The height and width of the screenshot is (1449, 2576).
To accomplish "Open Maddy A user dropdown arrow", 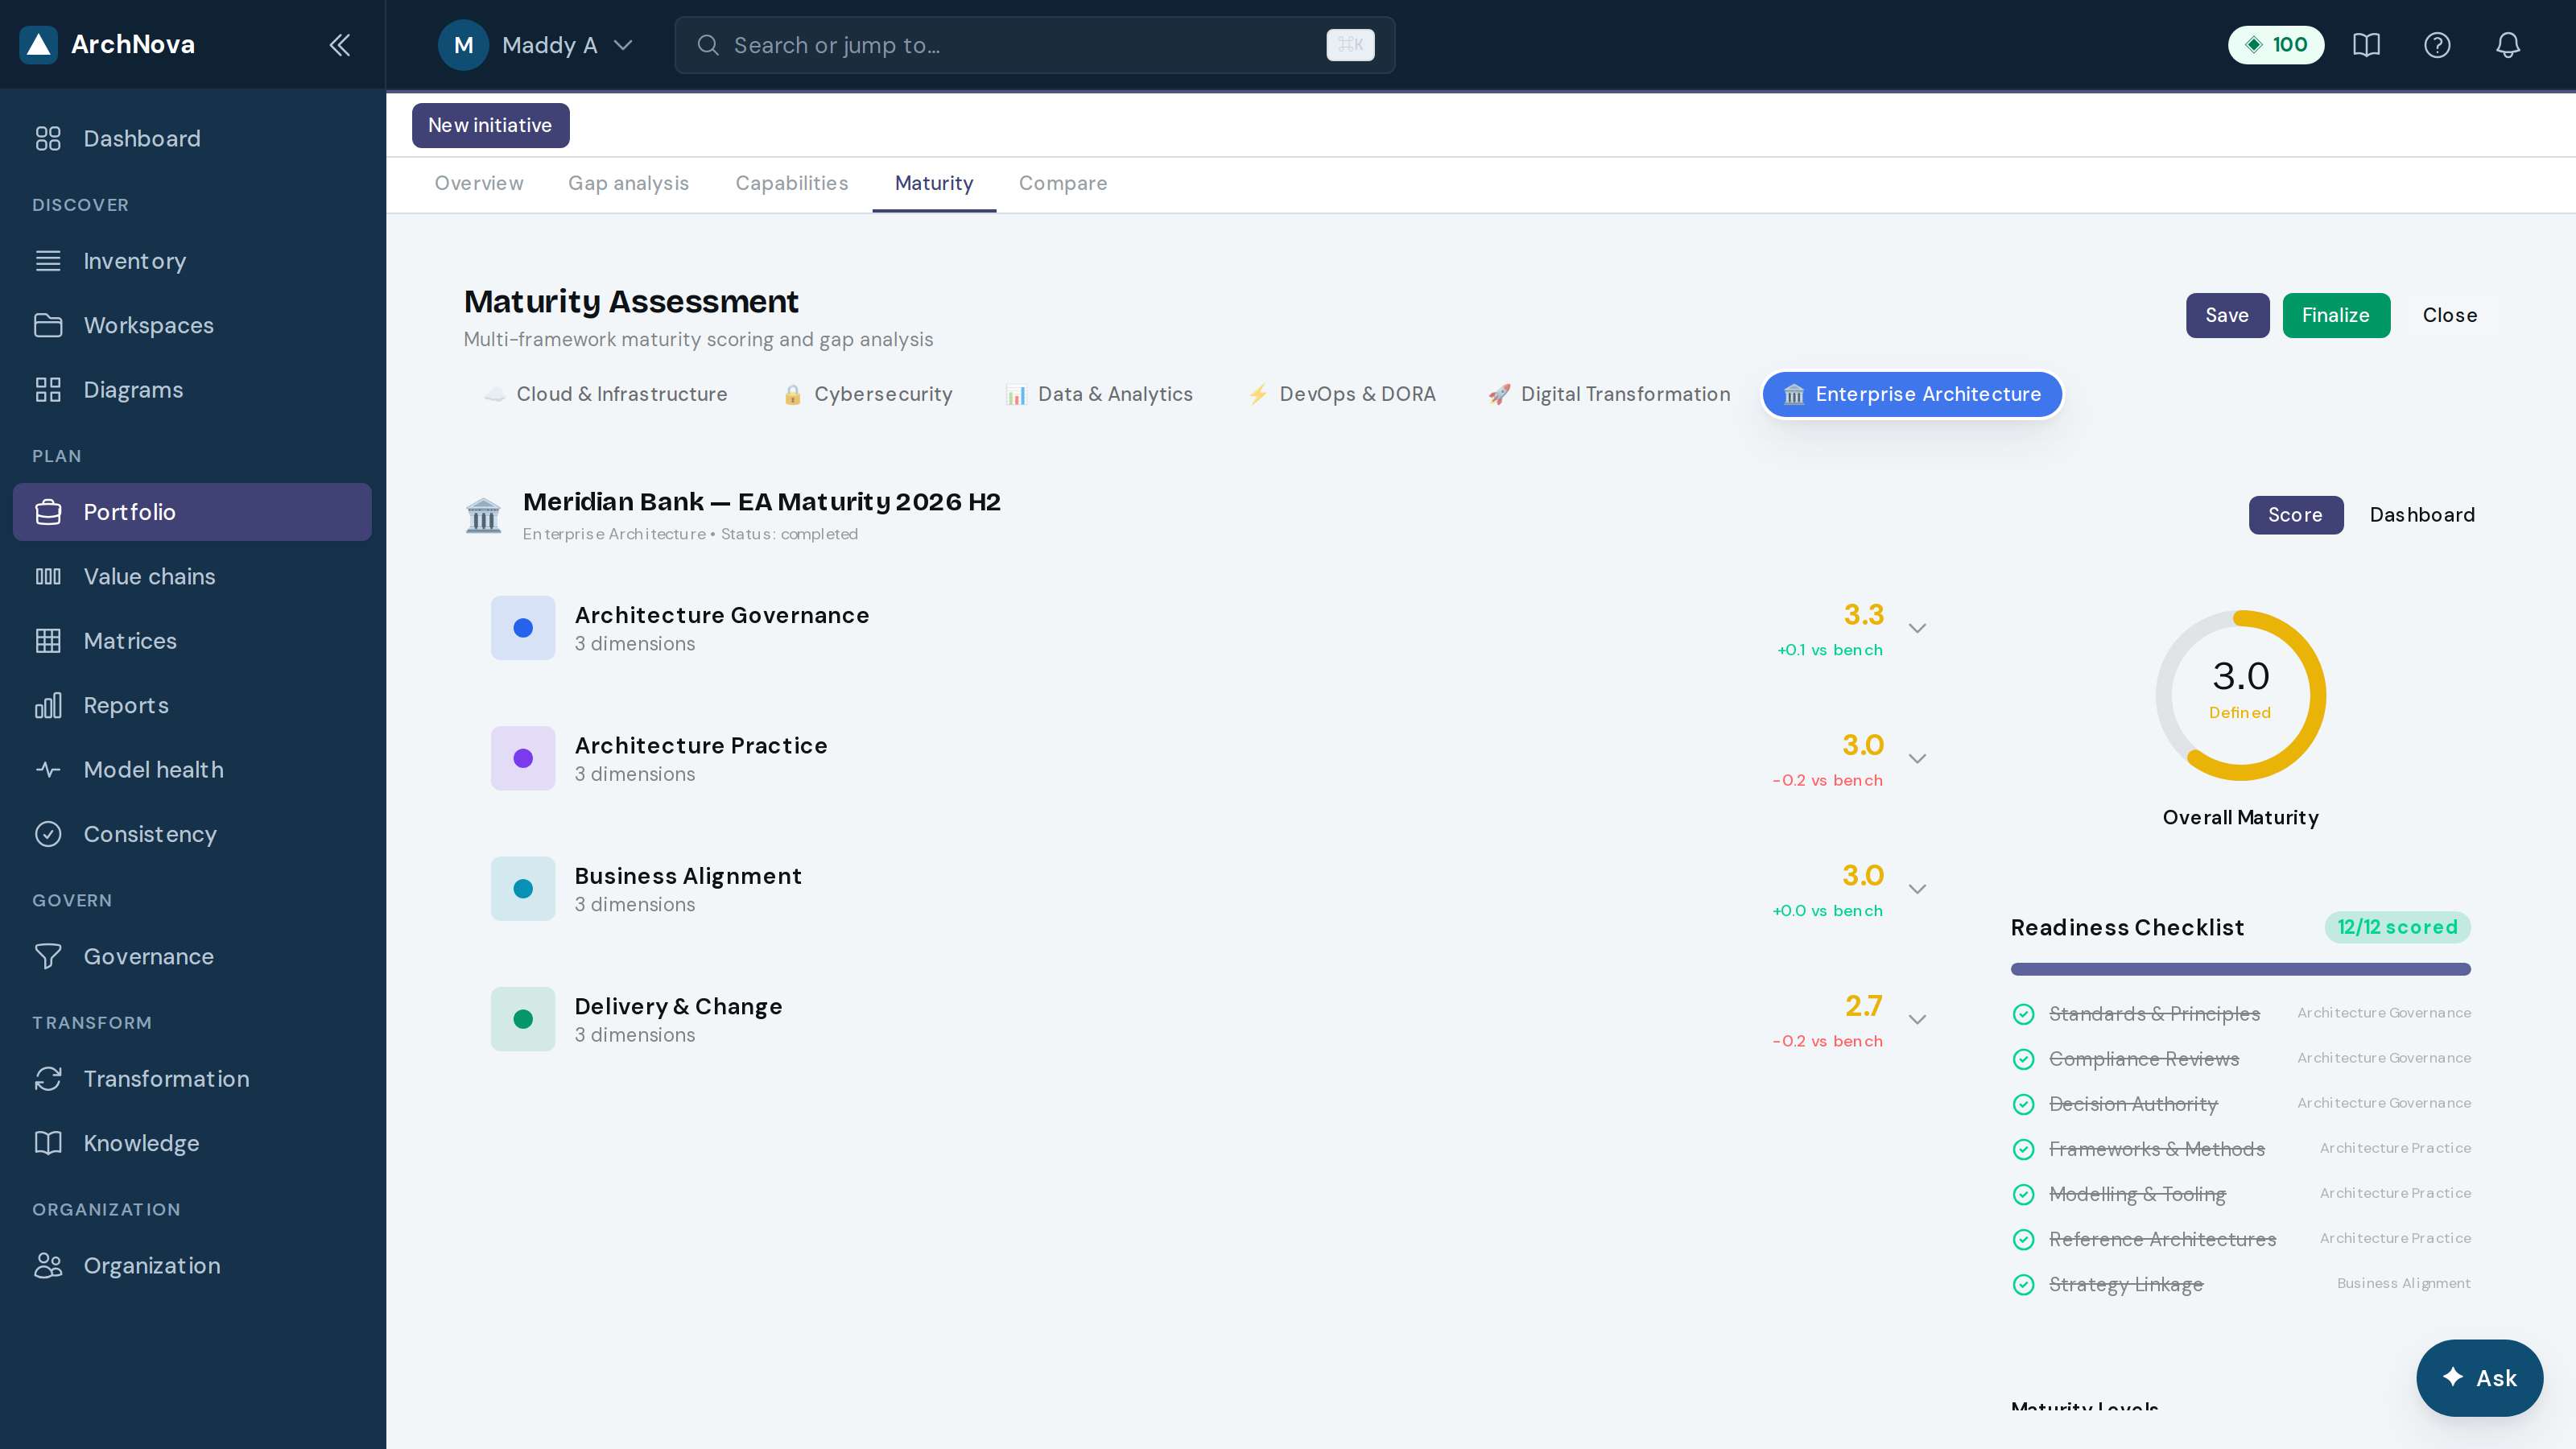I will point(623,45).
